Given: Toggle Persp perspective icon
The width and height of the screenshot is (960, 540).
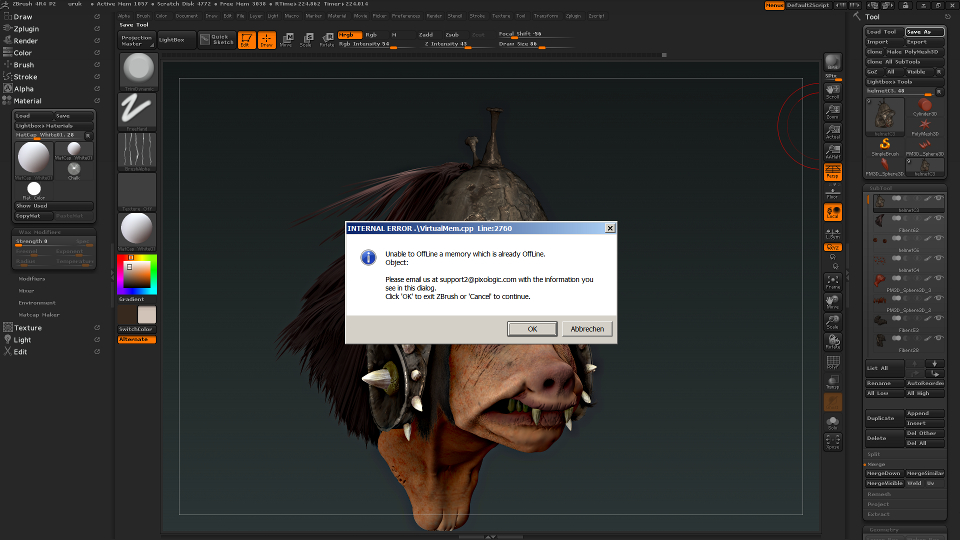Looking at the screenshot, I should pyautogui.click(x=833, y=171).
